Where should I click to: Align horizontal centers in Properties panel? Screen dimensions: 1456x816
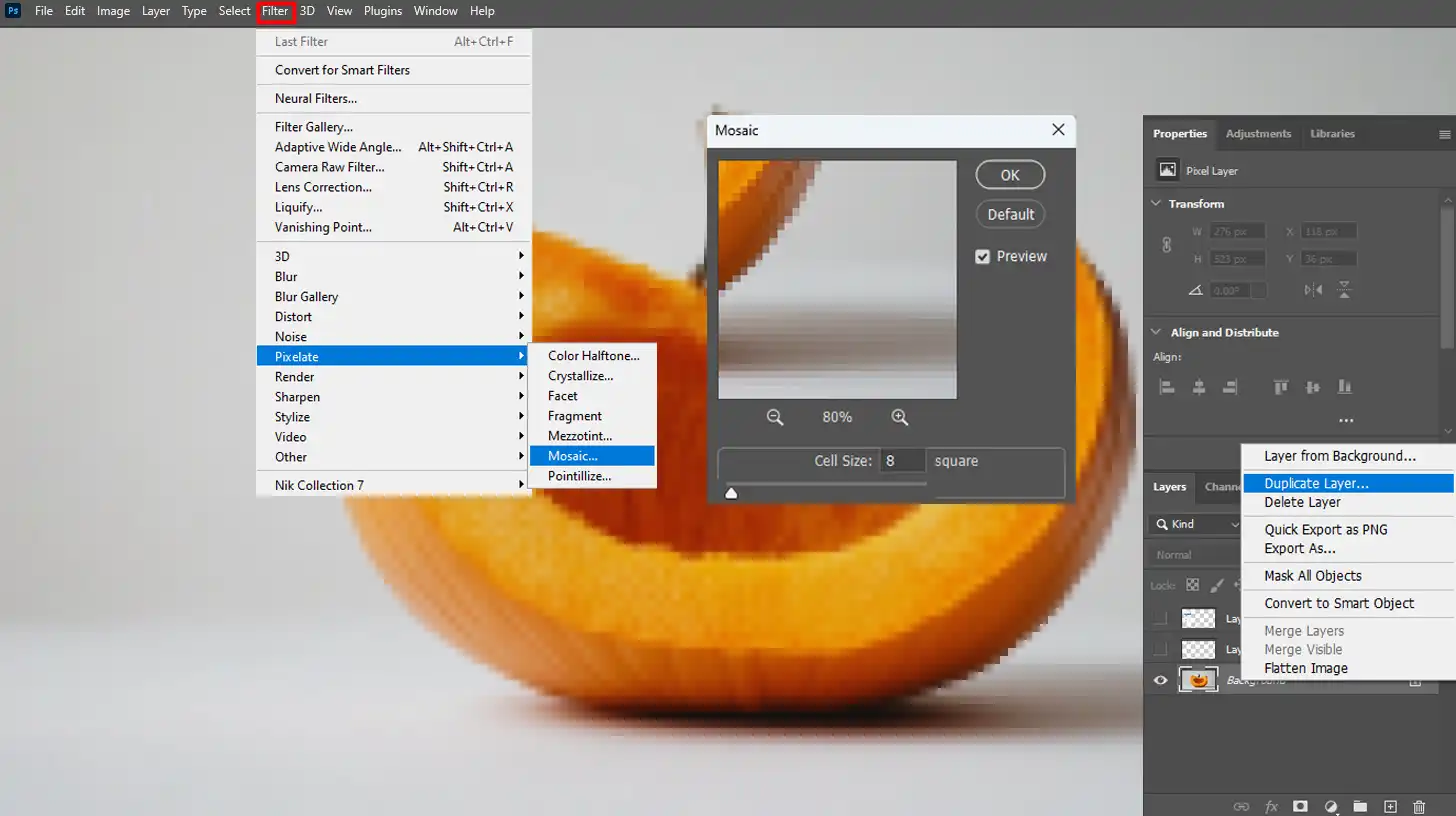(x=1199, y=387)
